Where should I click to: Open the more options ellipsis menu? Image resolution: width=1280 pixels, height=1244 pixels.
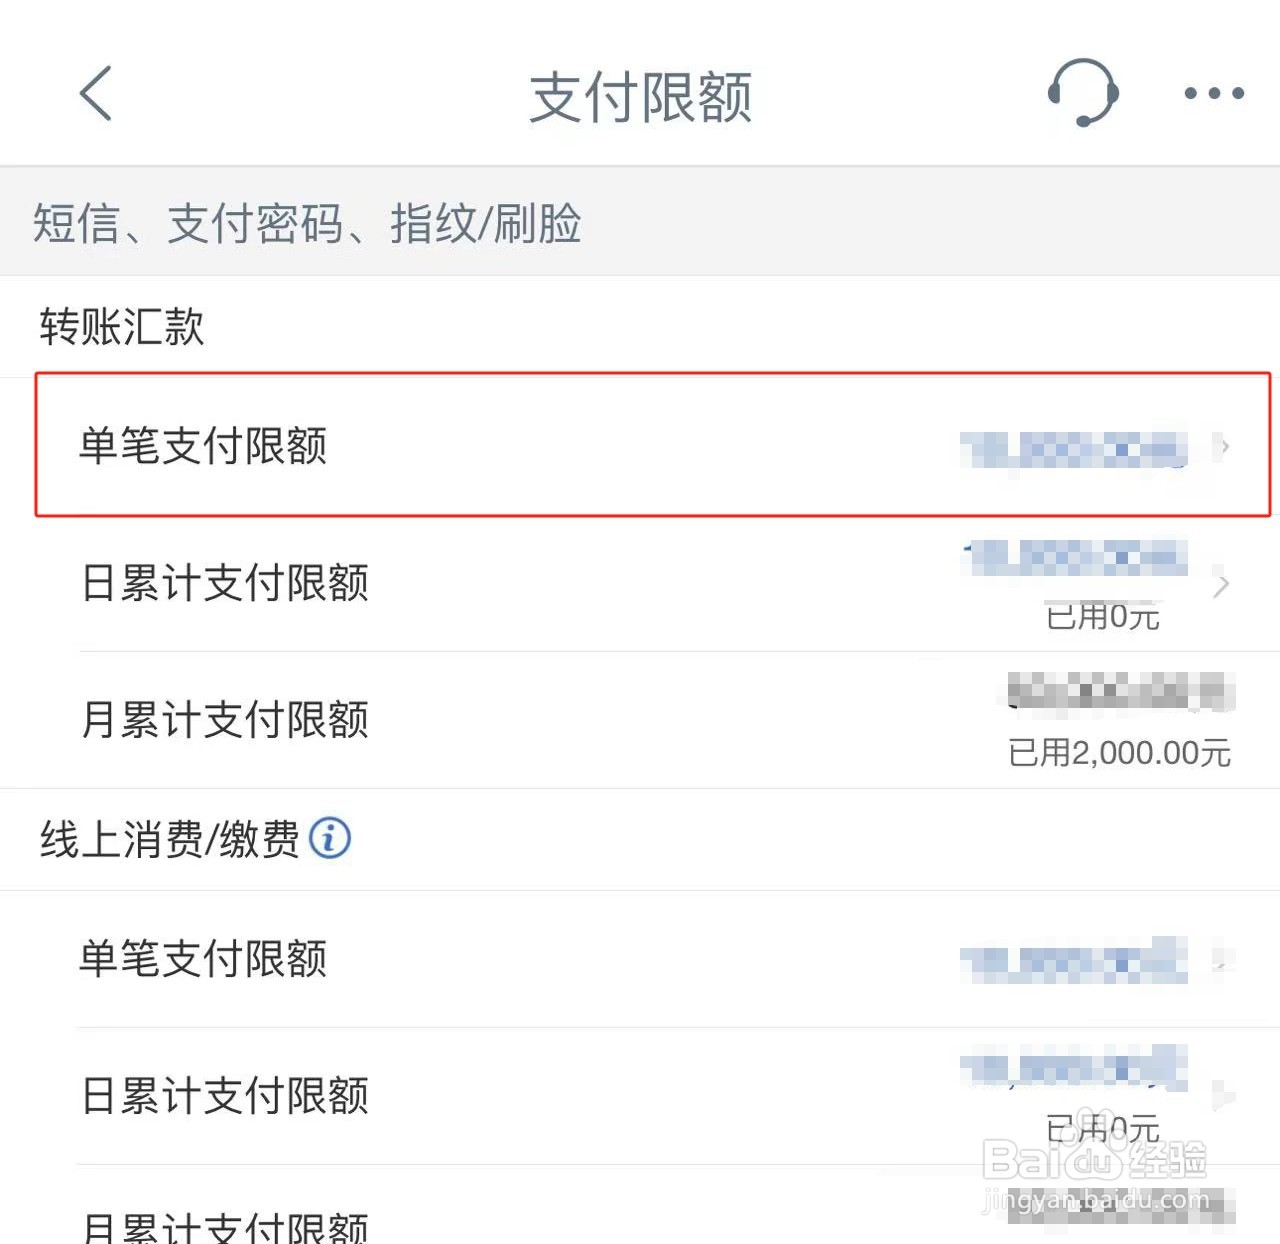1207,94
